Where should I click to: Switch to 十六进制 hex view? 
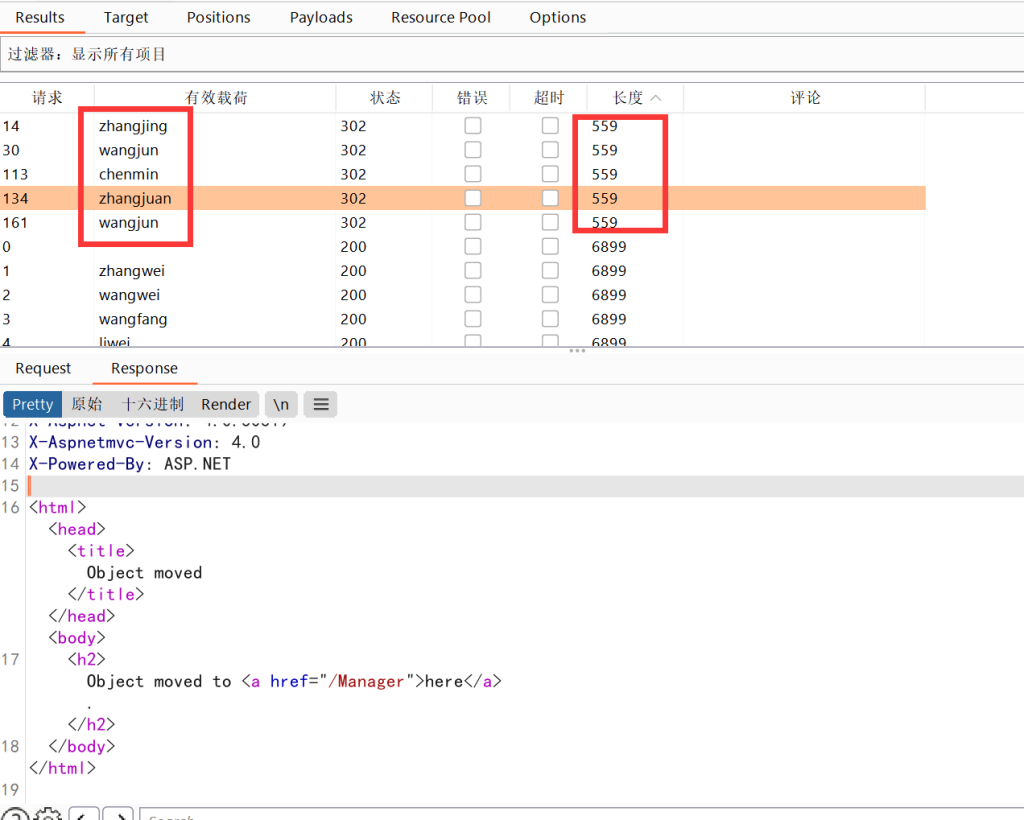pyautogui.click(x=152, y=404)
